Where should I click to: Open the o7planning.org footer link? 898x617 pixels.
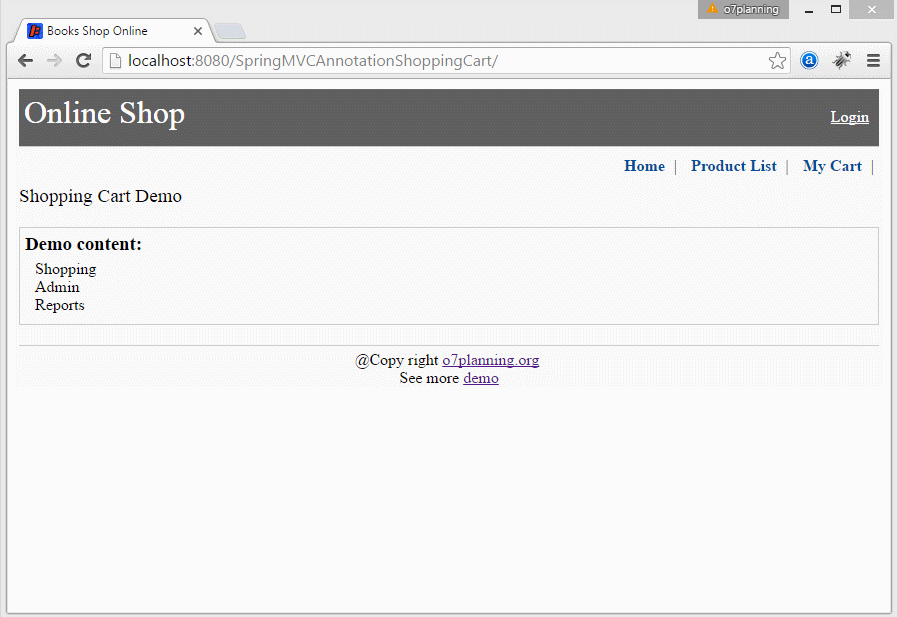click(490, 360)
